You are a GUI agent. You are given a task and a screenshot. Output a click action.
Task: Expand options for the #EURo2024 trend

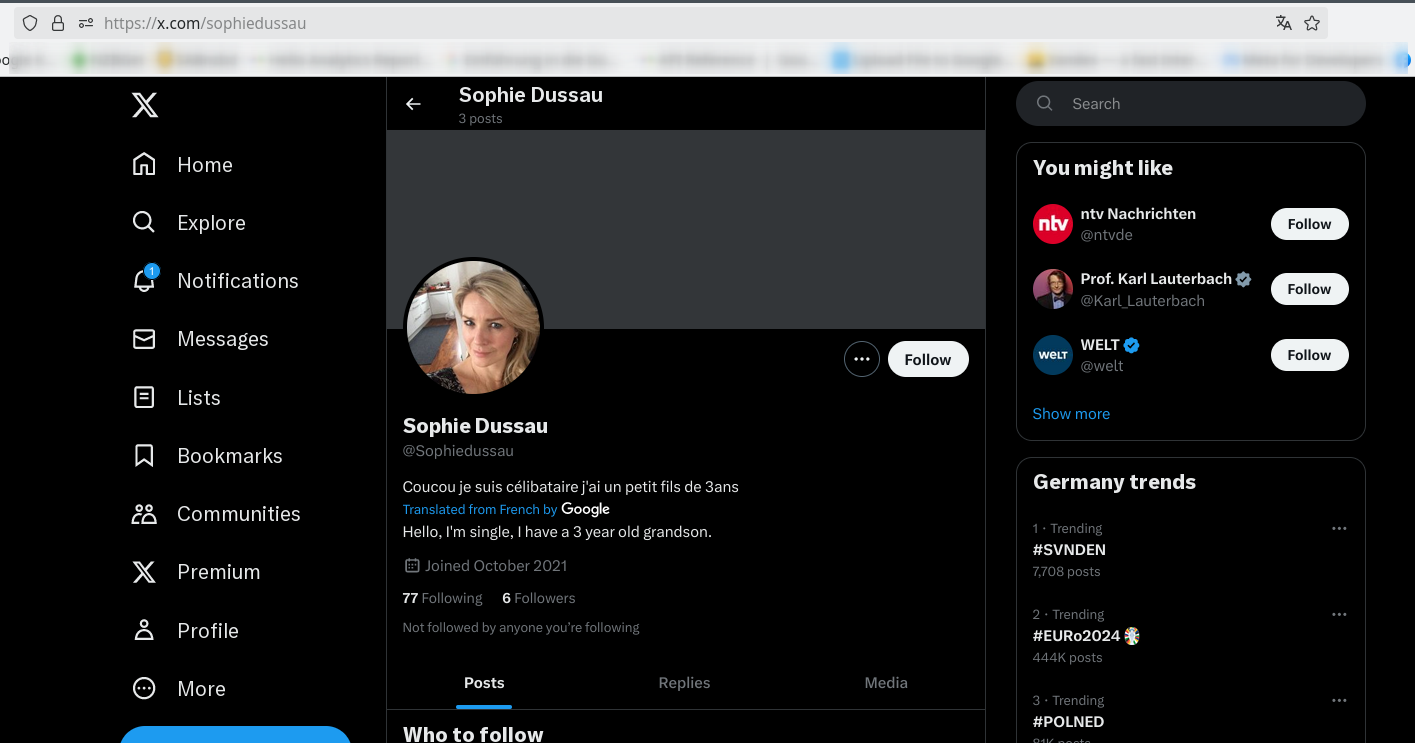[x=1339, y=614]
